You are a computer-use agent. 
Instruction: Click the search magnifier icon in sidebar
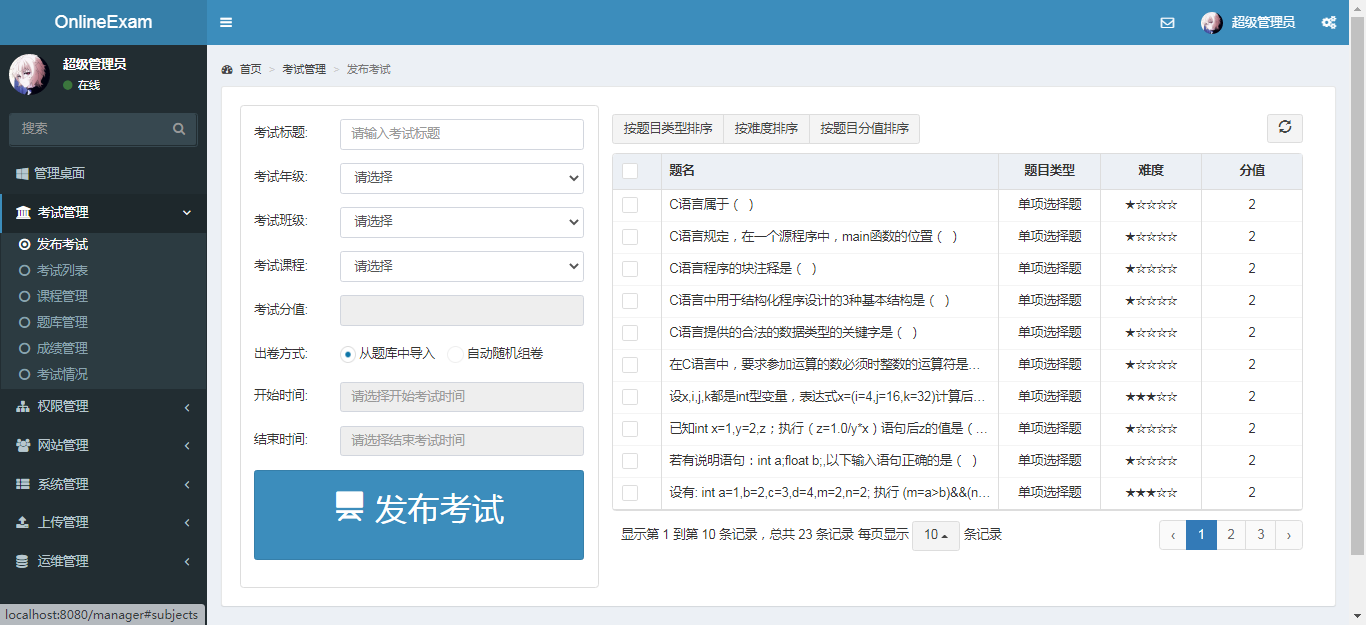[179, 129]
